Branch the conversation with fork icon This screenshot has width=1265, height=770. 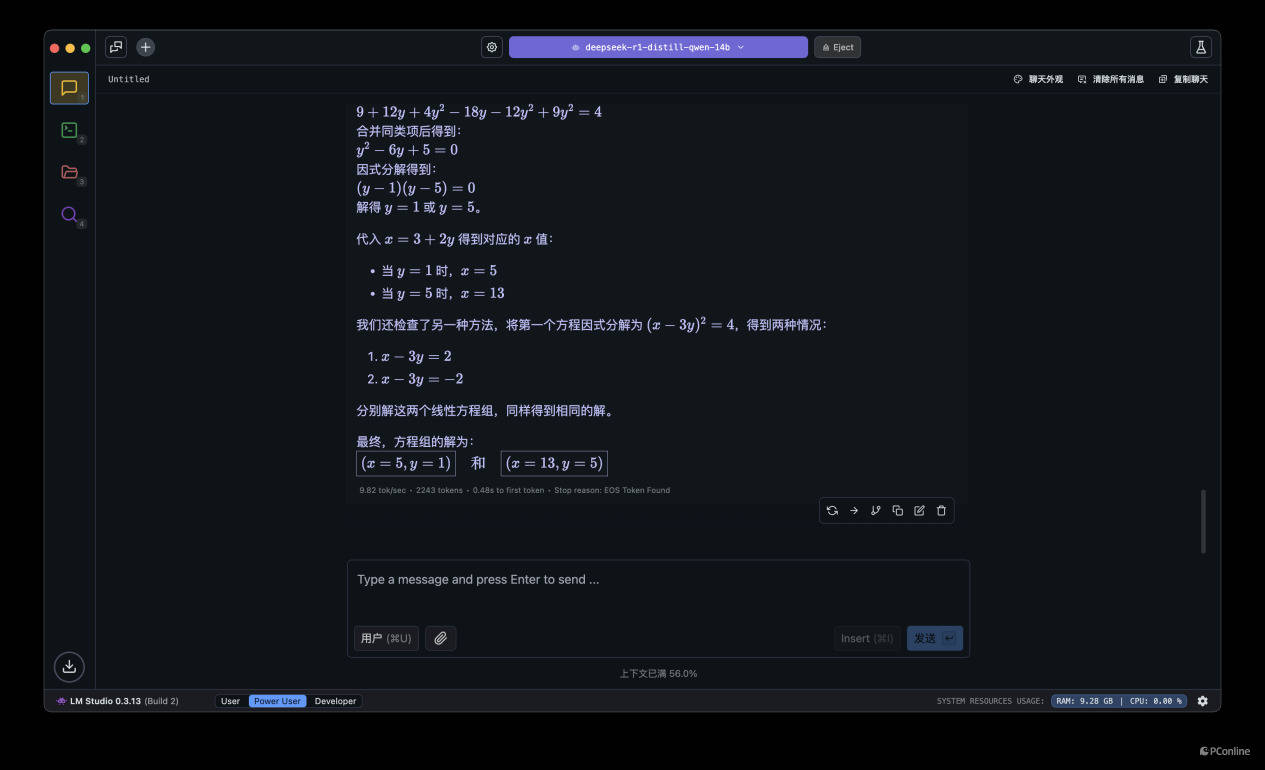[x=875, y=511]
